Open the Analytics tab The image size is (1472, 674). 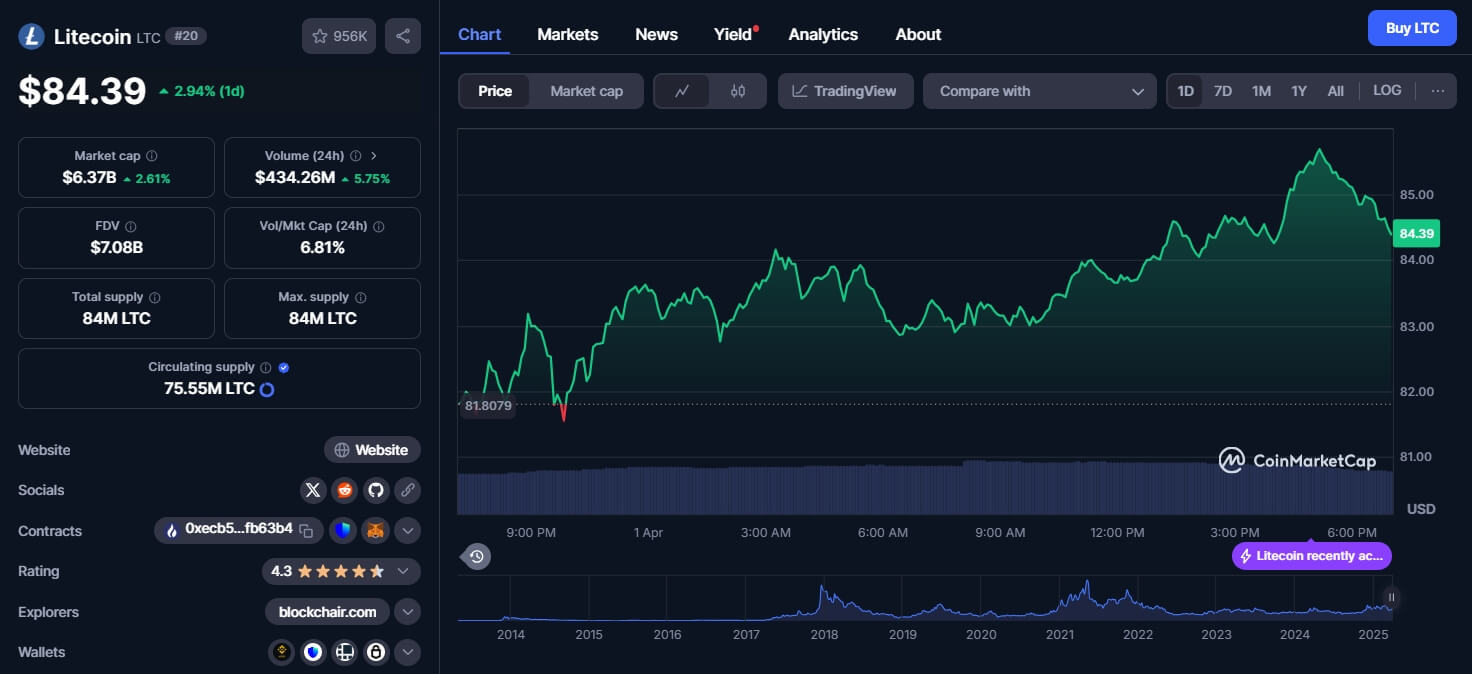(822, 34)
